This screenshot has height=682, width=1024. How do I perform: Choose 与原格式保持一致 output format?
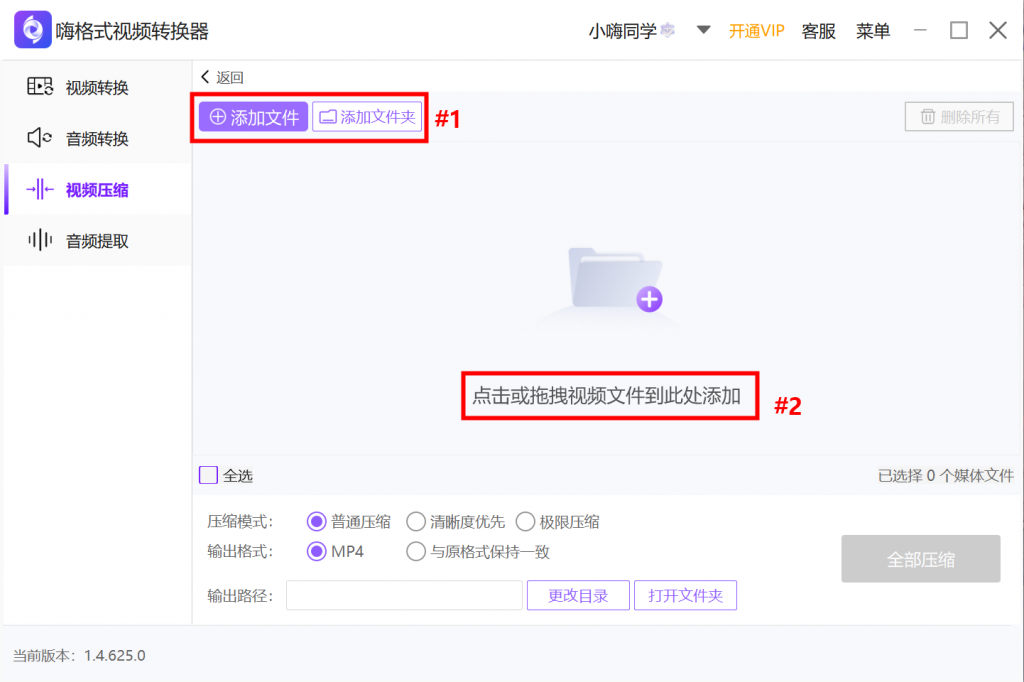click(x=416, y=551)
